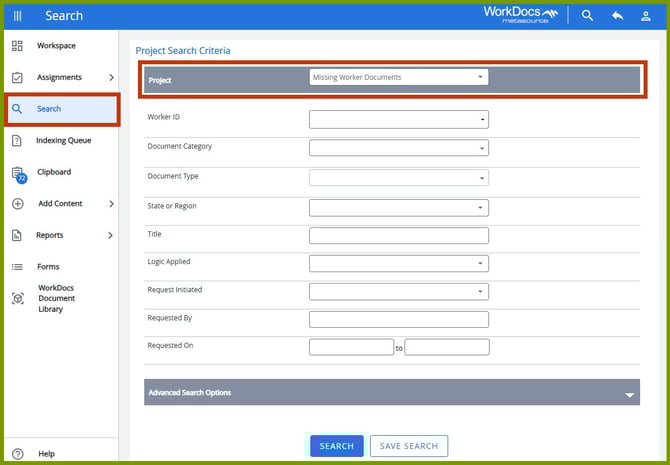The height and width of the screenshot is (465, 670).
Task: Click the Requested By input field
Action: point(399,319)
